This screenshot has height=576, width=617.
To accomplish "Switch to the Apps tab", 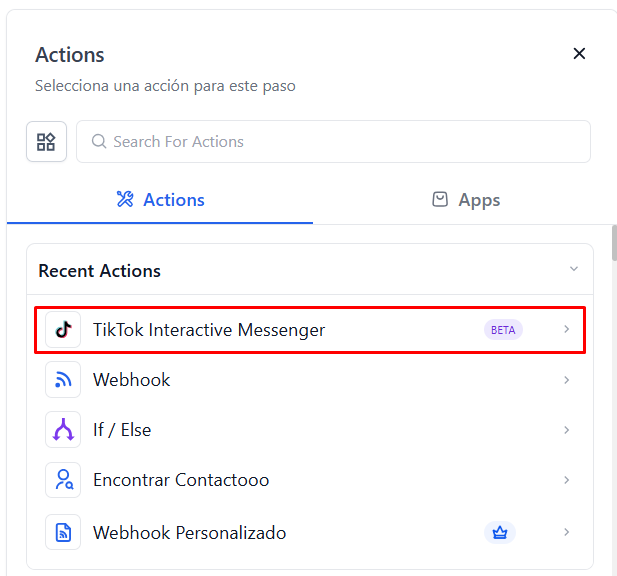I will coord(466,200).
